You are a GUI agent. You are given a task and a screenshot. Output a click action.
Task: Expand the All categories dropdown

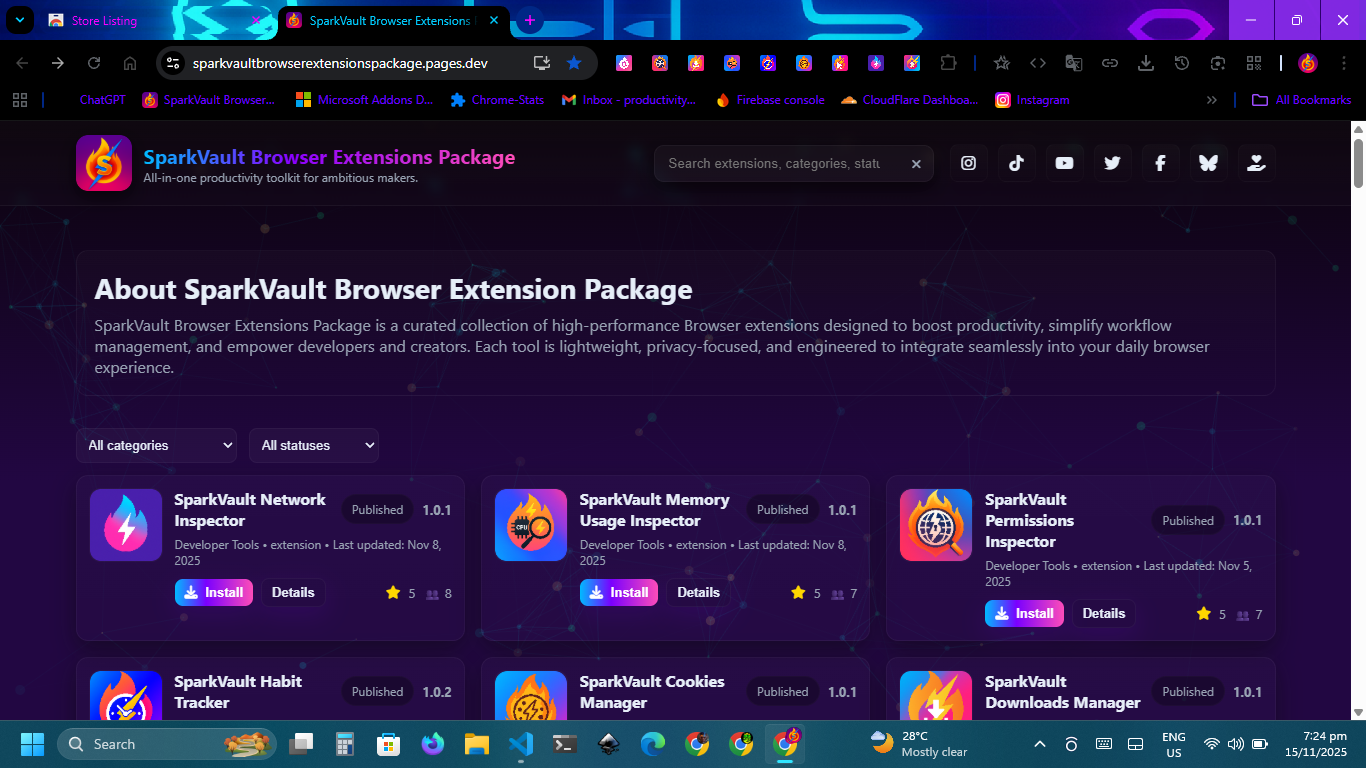pos(157,445)
